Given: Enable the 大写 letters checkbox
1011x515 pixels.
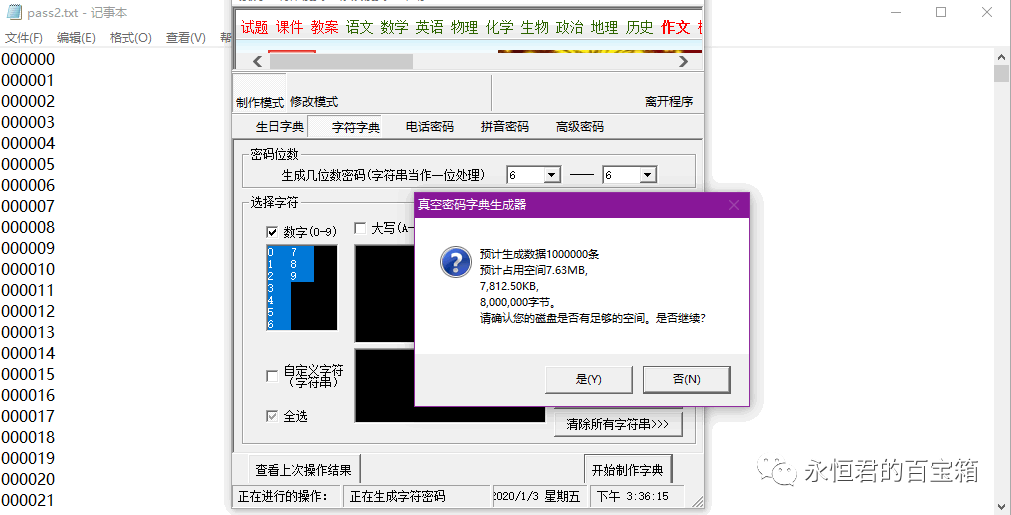Looking at the screenshot, I should (x=360, y=228).
